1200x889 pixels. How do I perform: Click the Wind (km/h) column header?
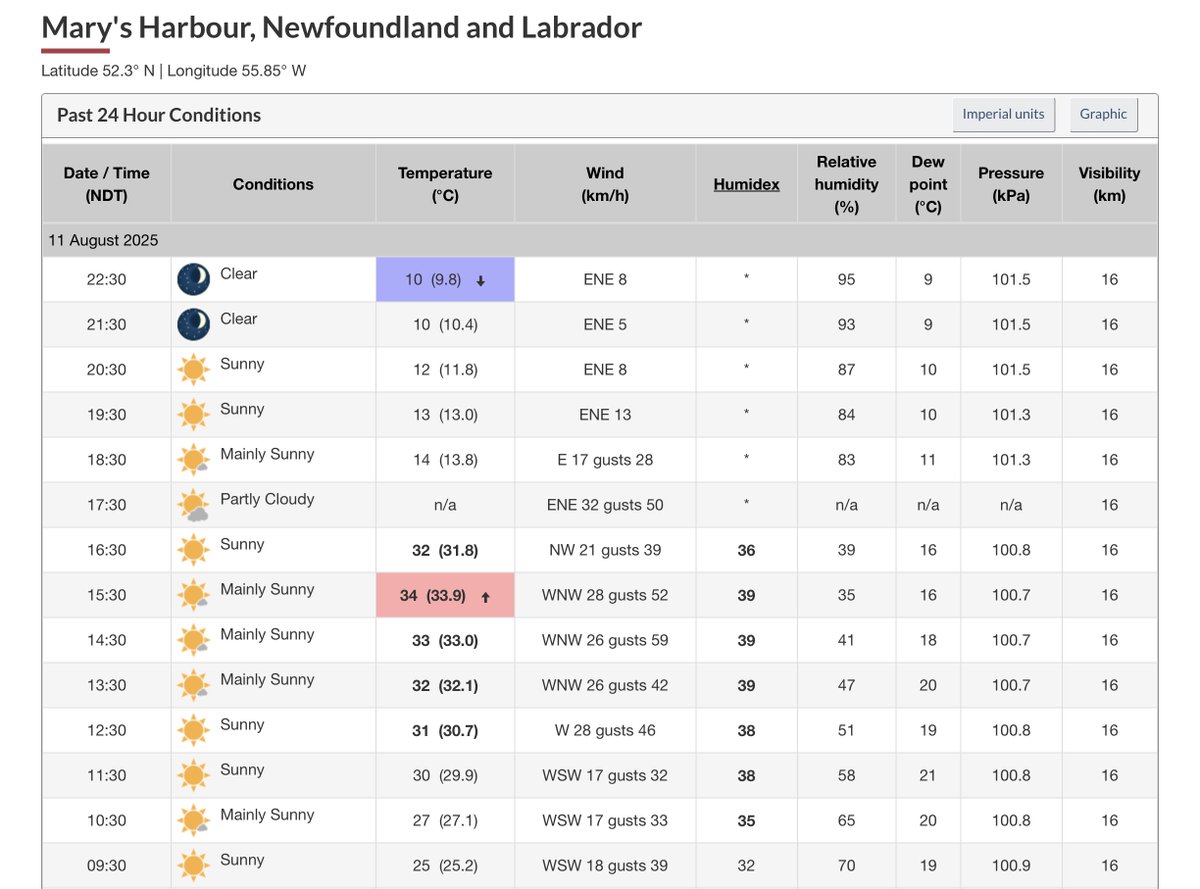point(605,184)
